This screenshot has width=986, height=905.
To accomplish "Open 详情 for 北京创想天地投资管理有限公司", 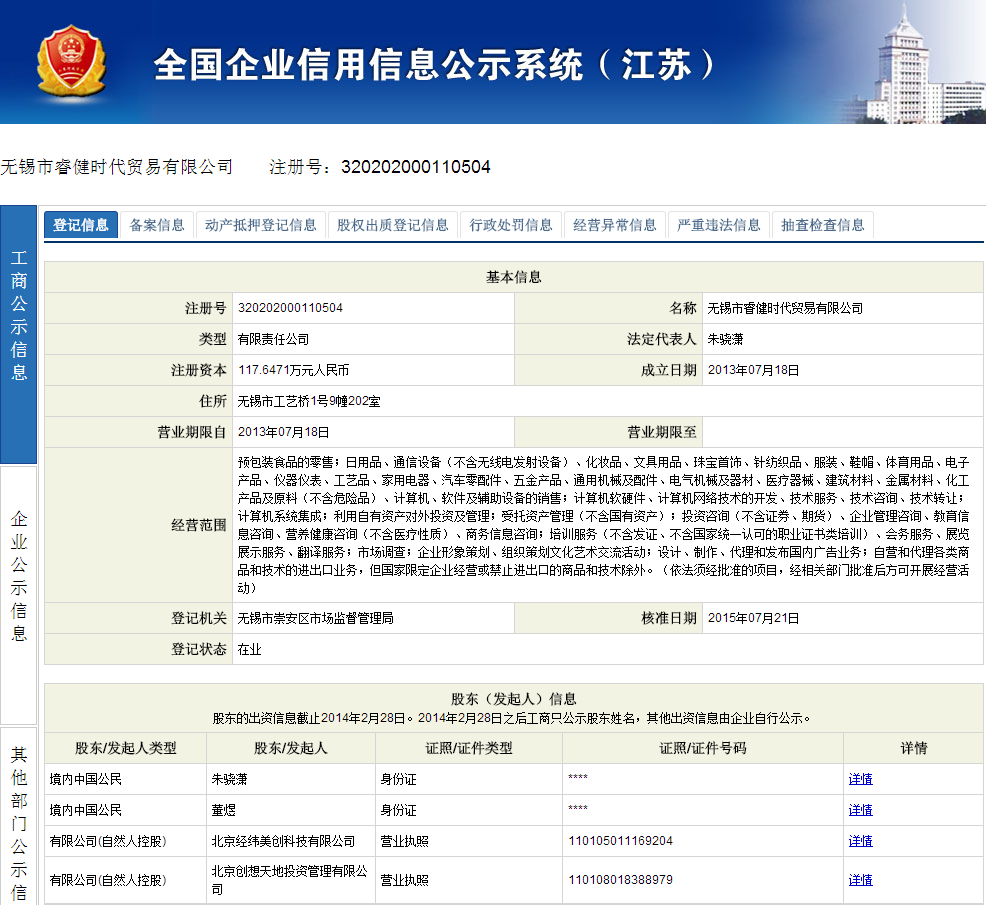I will 861,880.
